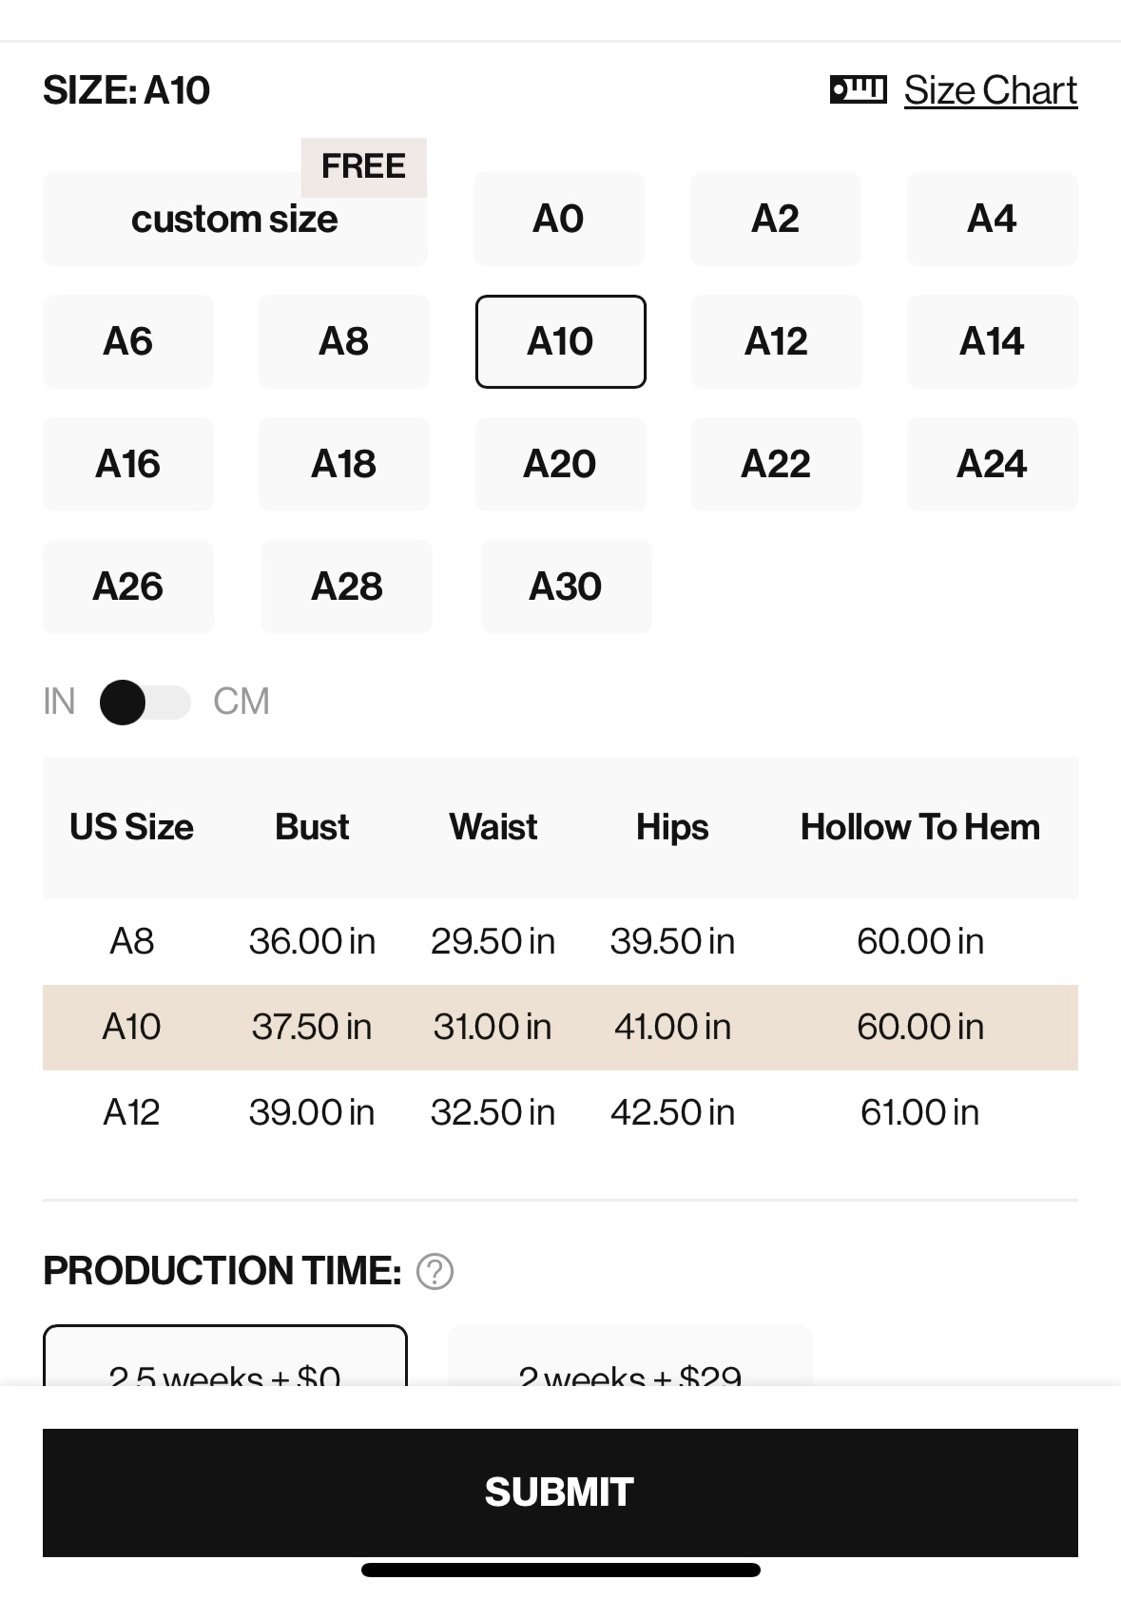Image resolution: width=1121 pixels, height=1600 pixels.
Task: Select 2 weeks + $29 production option
Action: click(630, 1358)
